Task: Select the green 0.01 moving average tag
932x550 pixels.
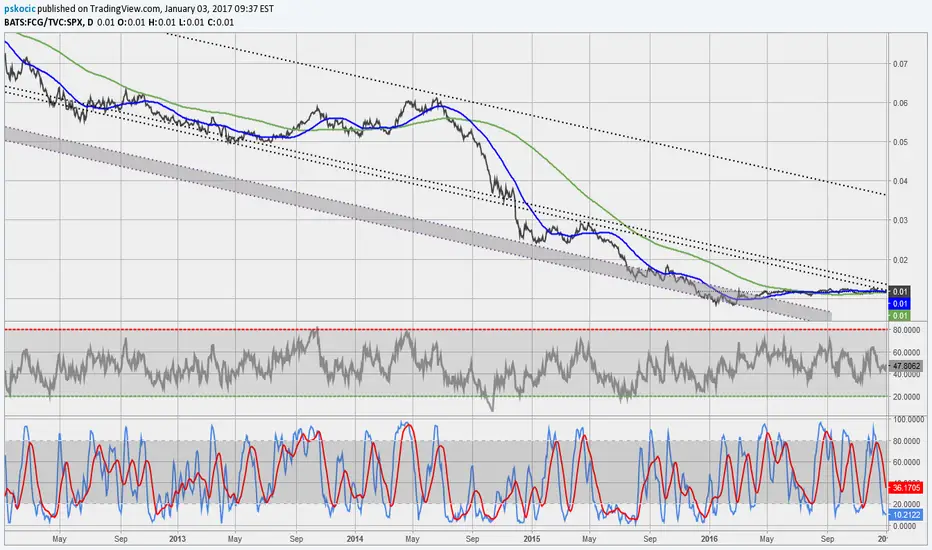Action: (x=899, y=316)
